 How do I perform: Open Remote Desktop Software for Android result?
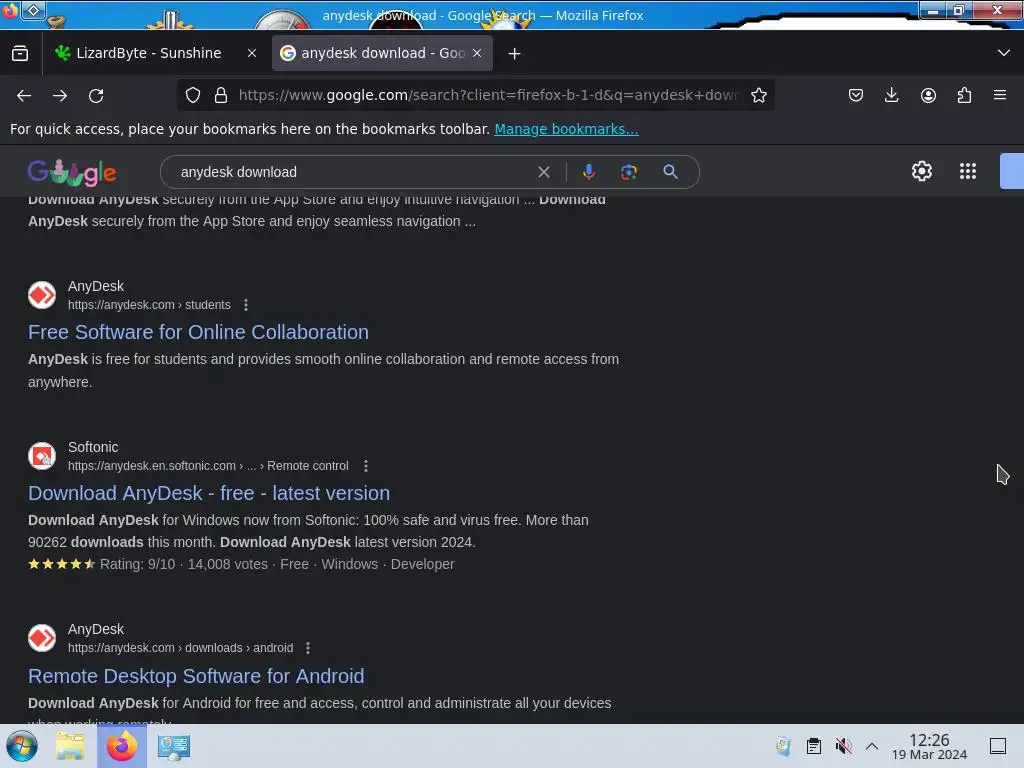[x=196, y=676]
